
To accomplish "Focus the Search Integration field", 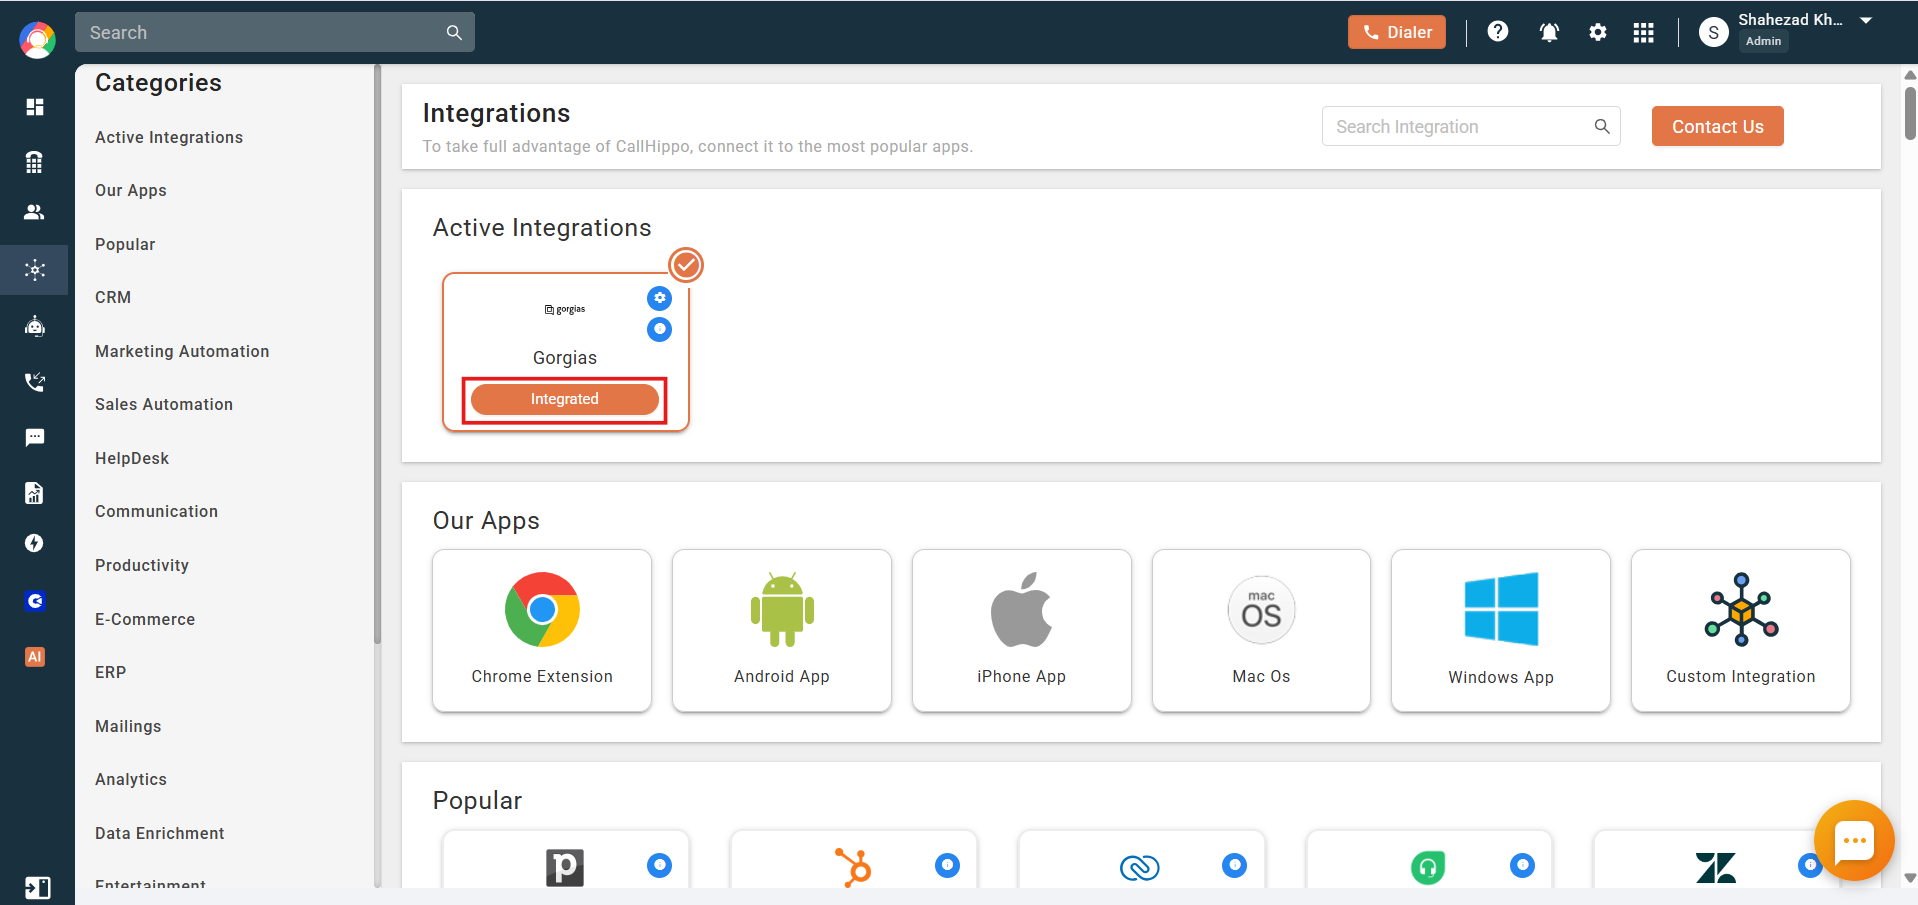I will [x=1471, y=126].
